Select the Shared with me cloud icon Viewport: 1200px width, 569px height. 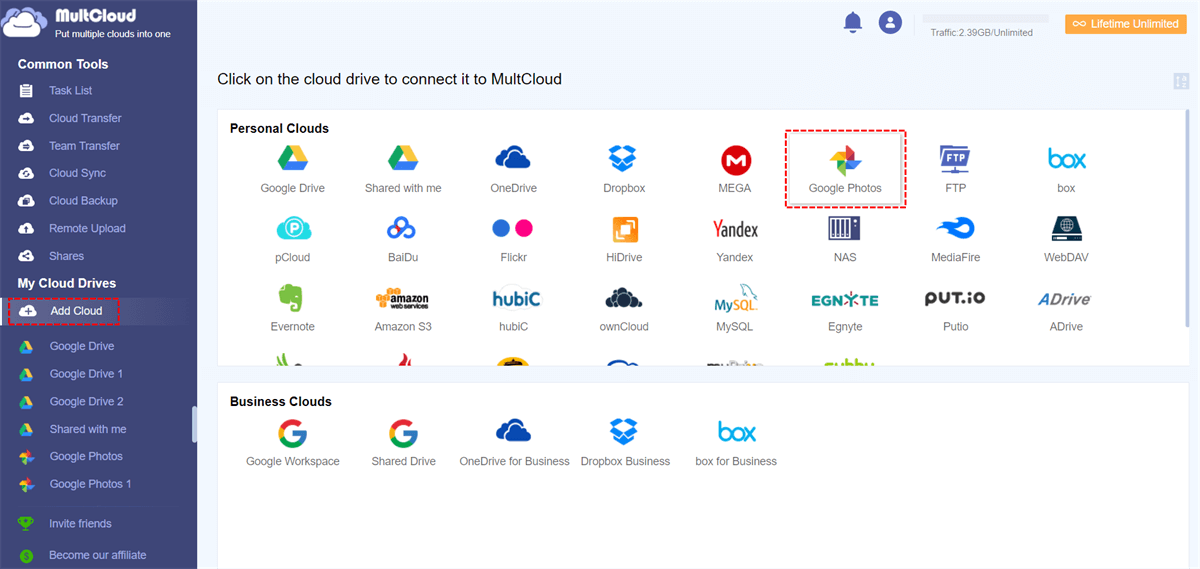pyautogui.click(x=403, y=168)
